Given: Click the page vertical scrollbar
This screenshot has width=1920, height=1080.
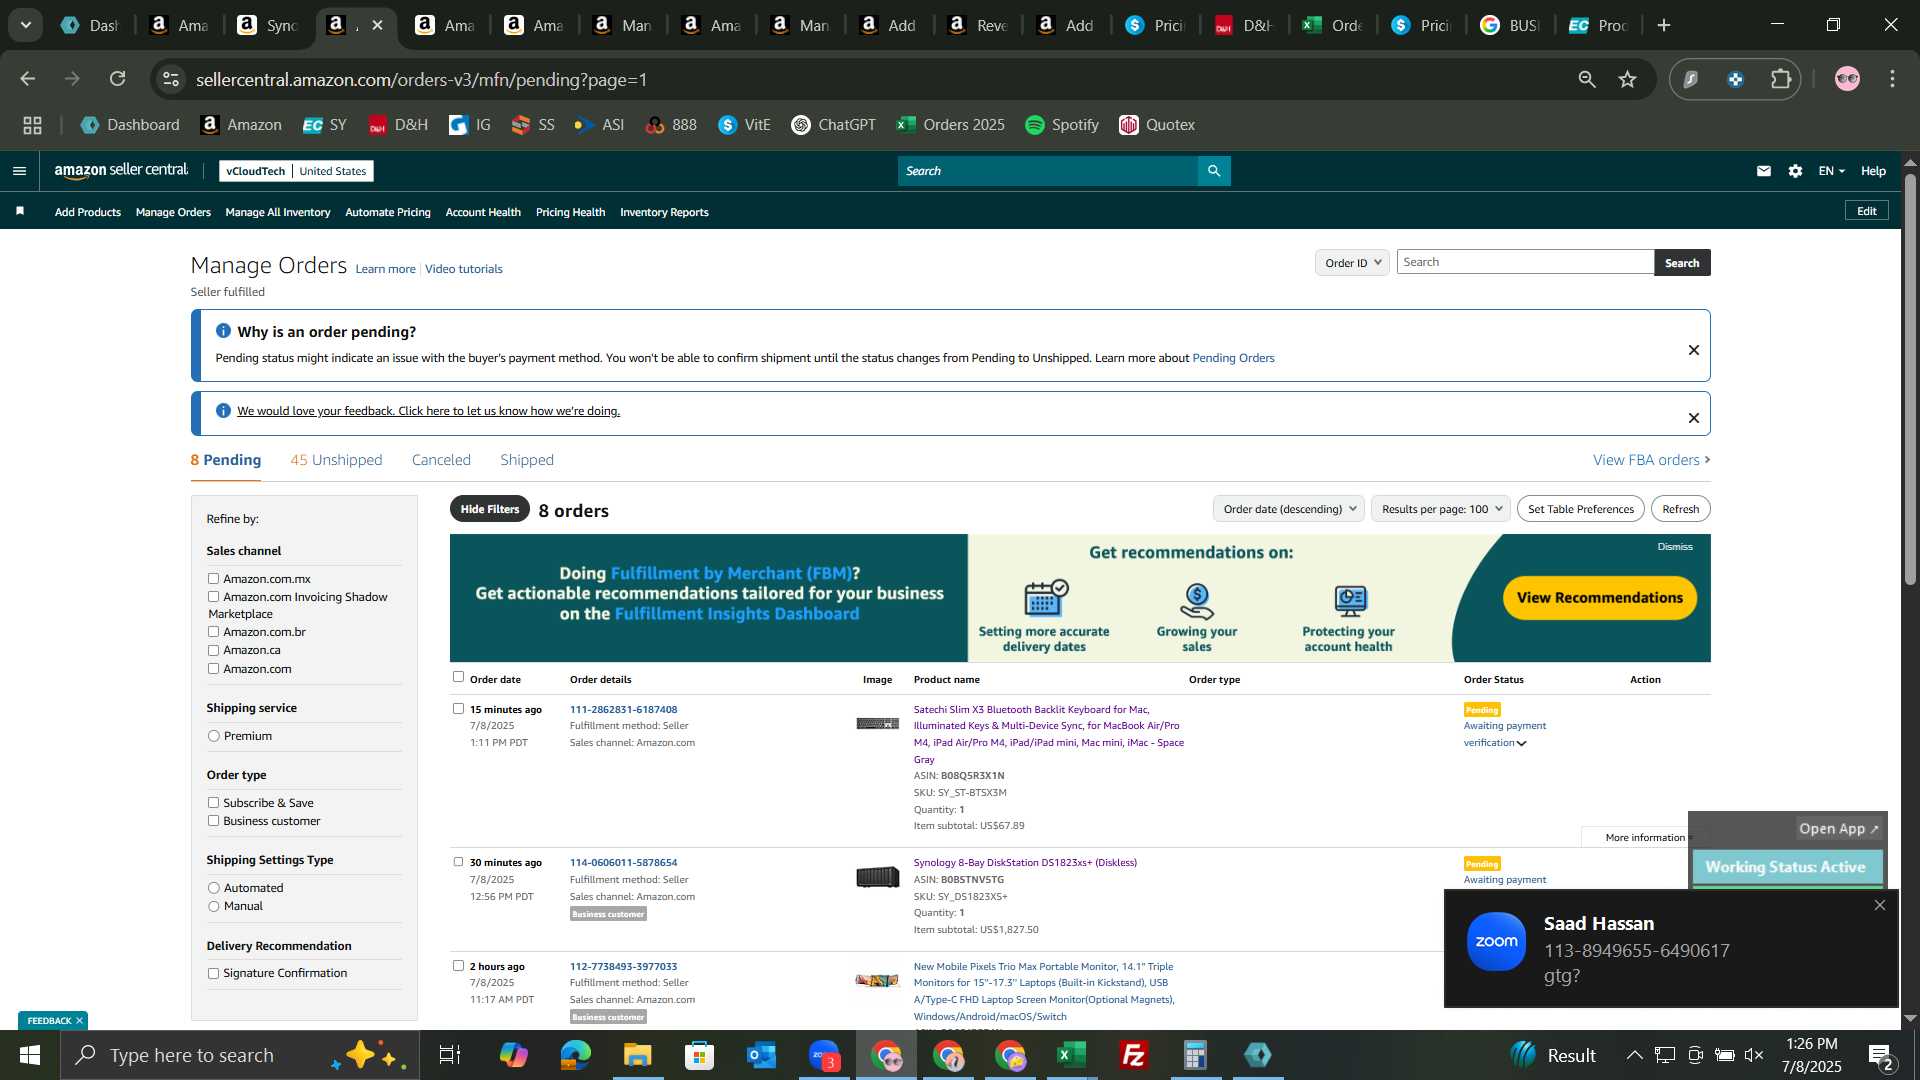Looking at the screenshot, I should [1910, 380].
